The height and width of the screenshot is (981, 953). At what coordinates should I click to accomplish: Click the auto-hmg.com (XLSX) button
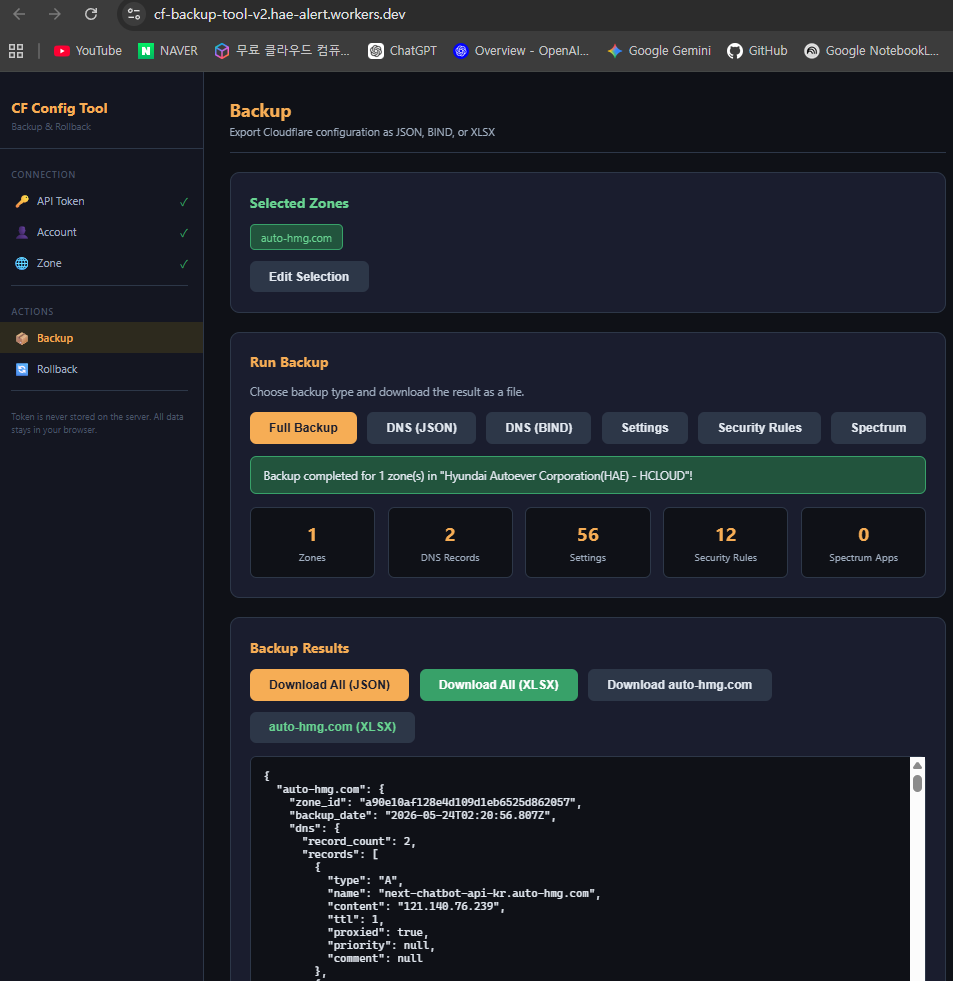(332, 727)
